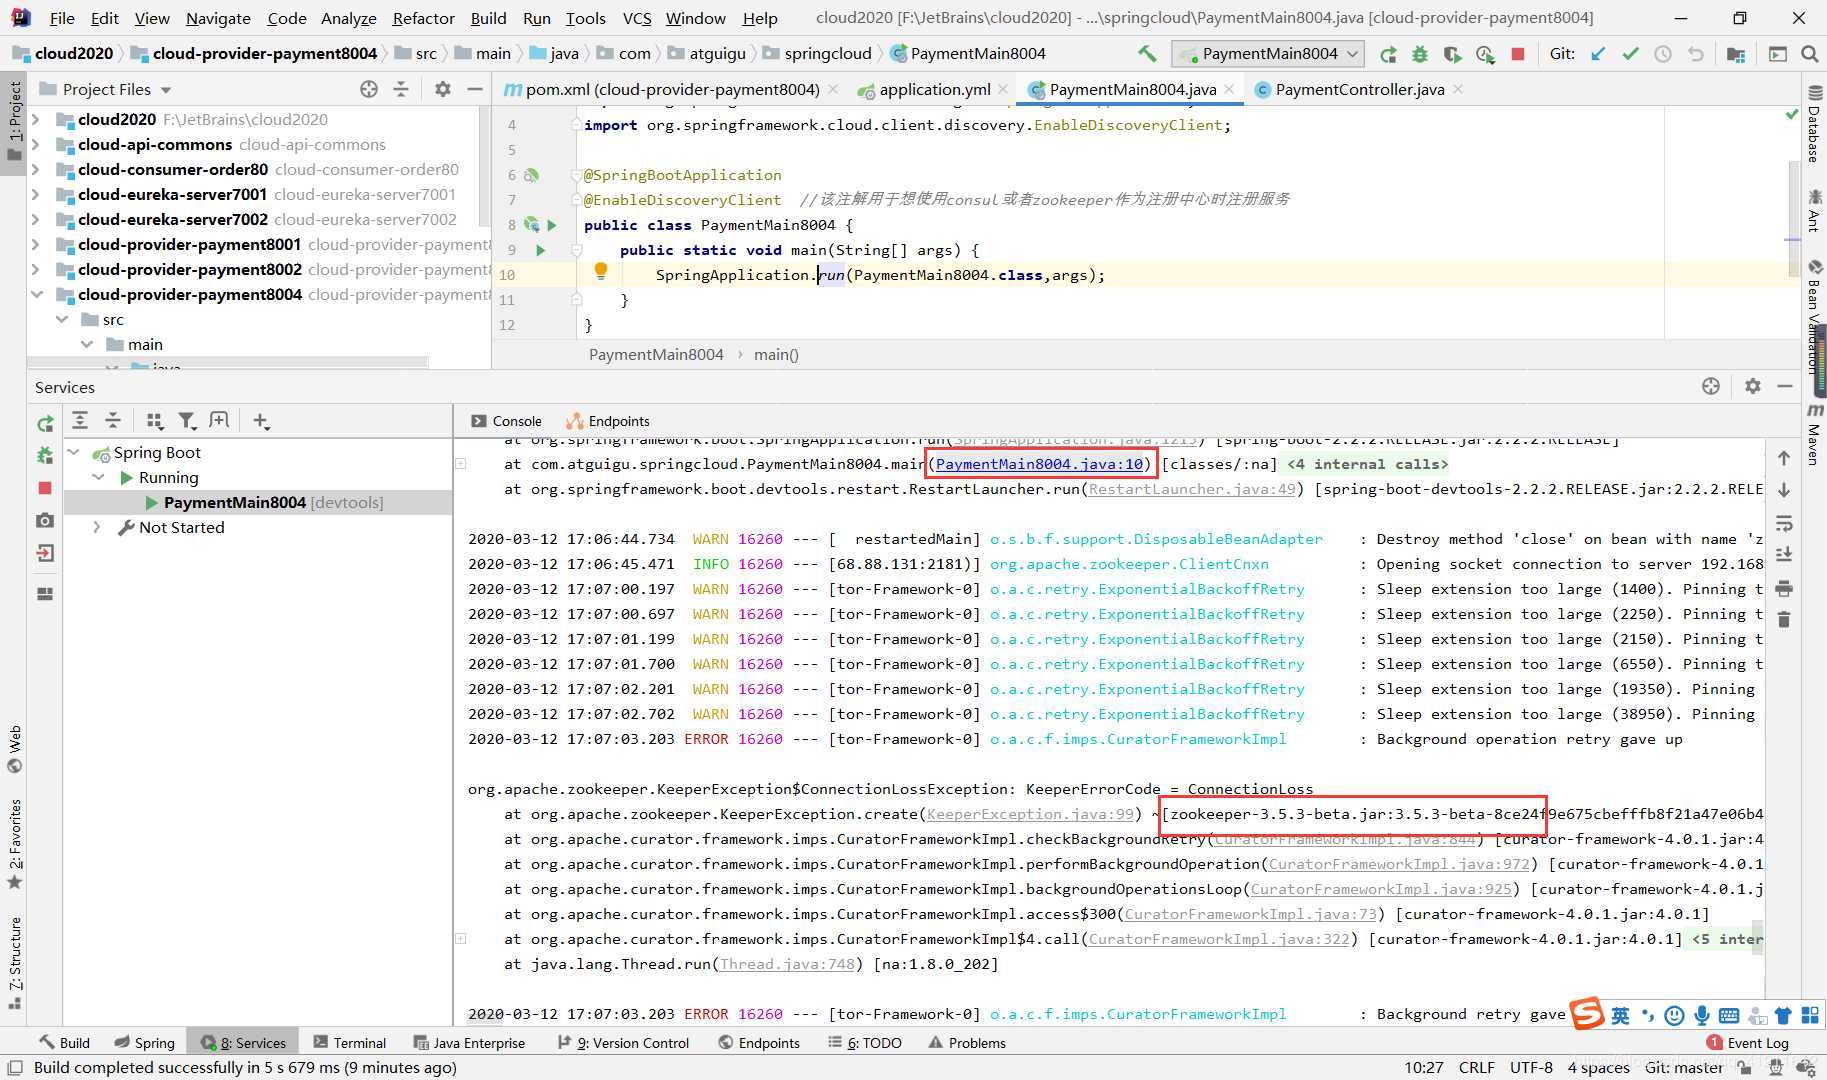Toggle the soft-wrap icon in console

pyautogui.click(x=1784, y=523)
